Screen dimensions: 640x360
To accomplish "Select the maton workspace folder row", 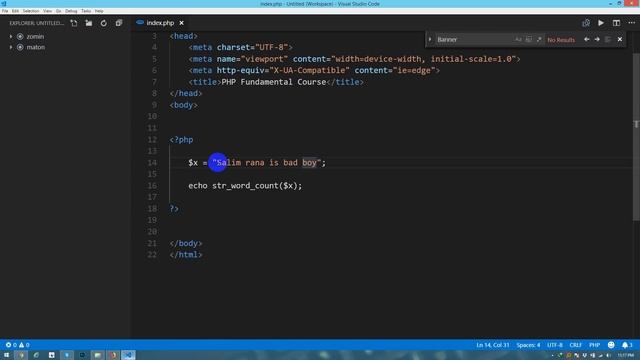I will point(65,47).
